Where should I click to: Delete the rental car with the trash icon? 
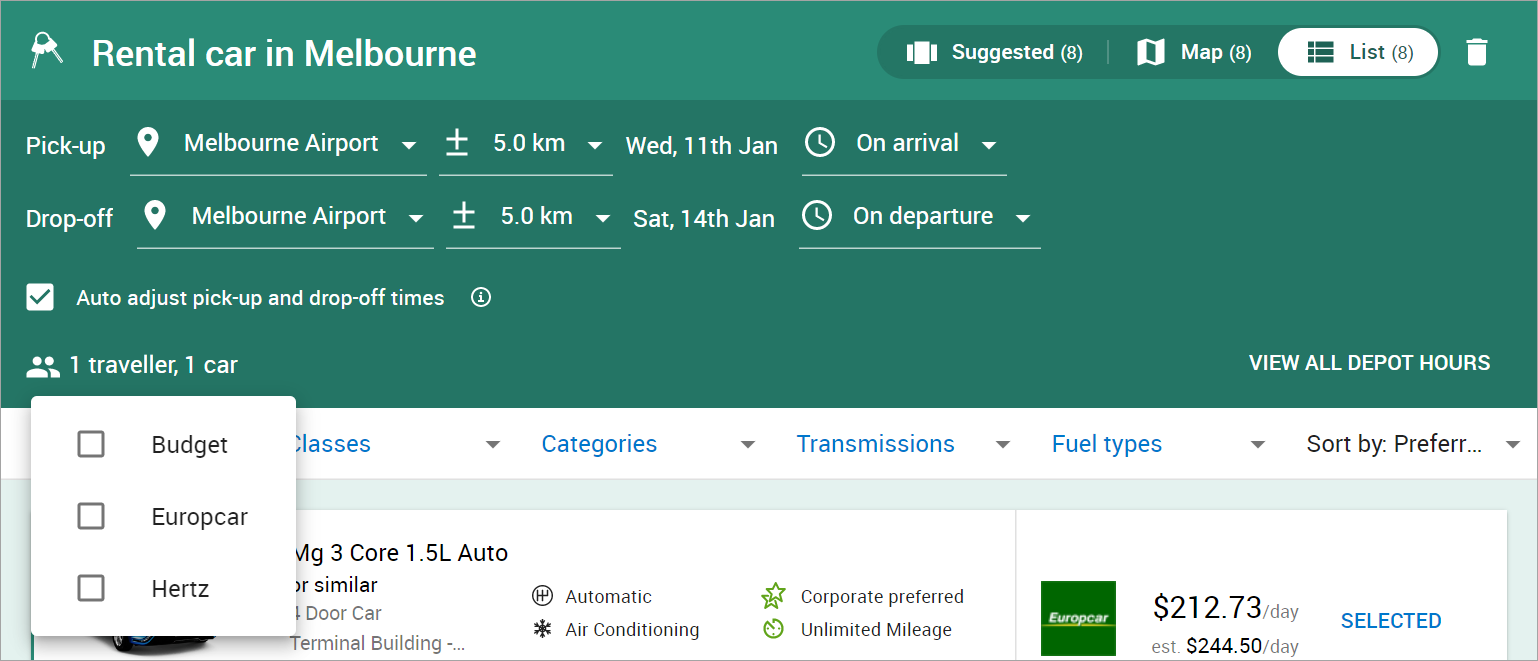point(1477,52)
